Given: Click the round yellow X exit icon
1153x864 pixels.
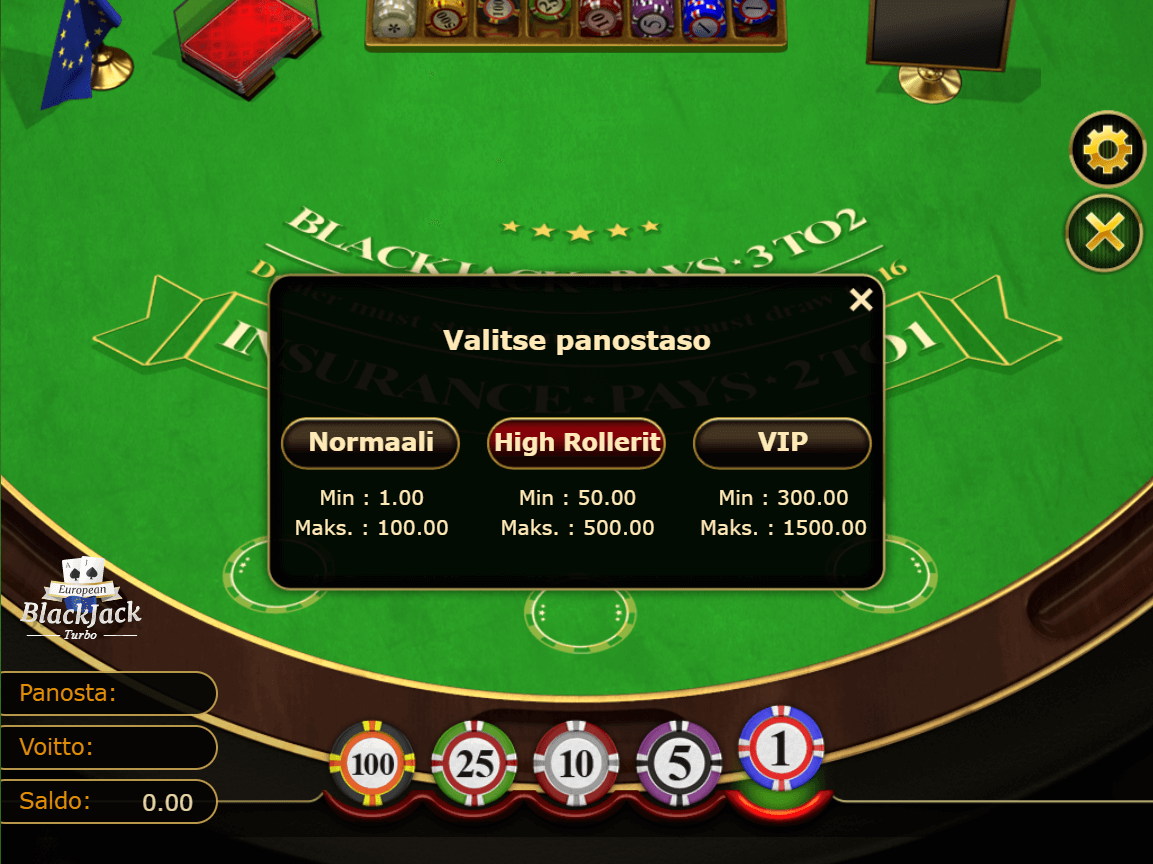Looking at the screenshot, I should [x=1104, y=233].
